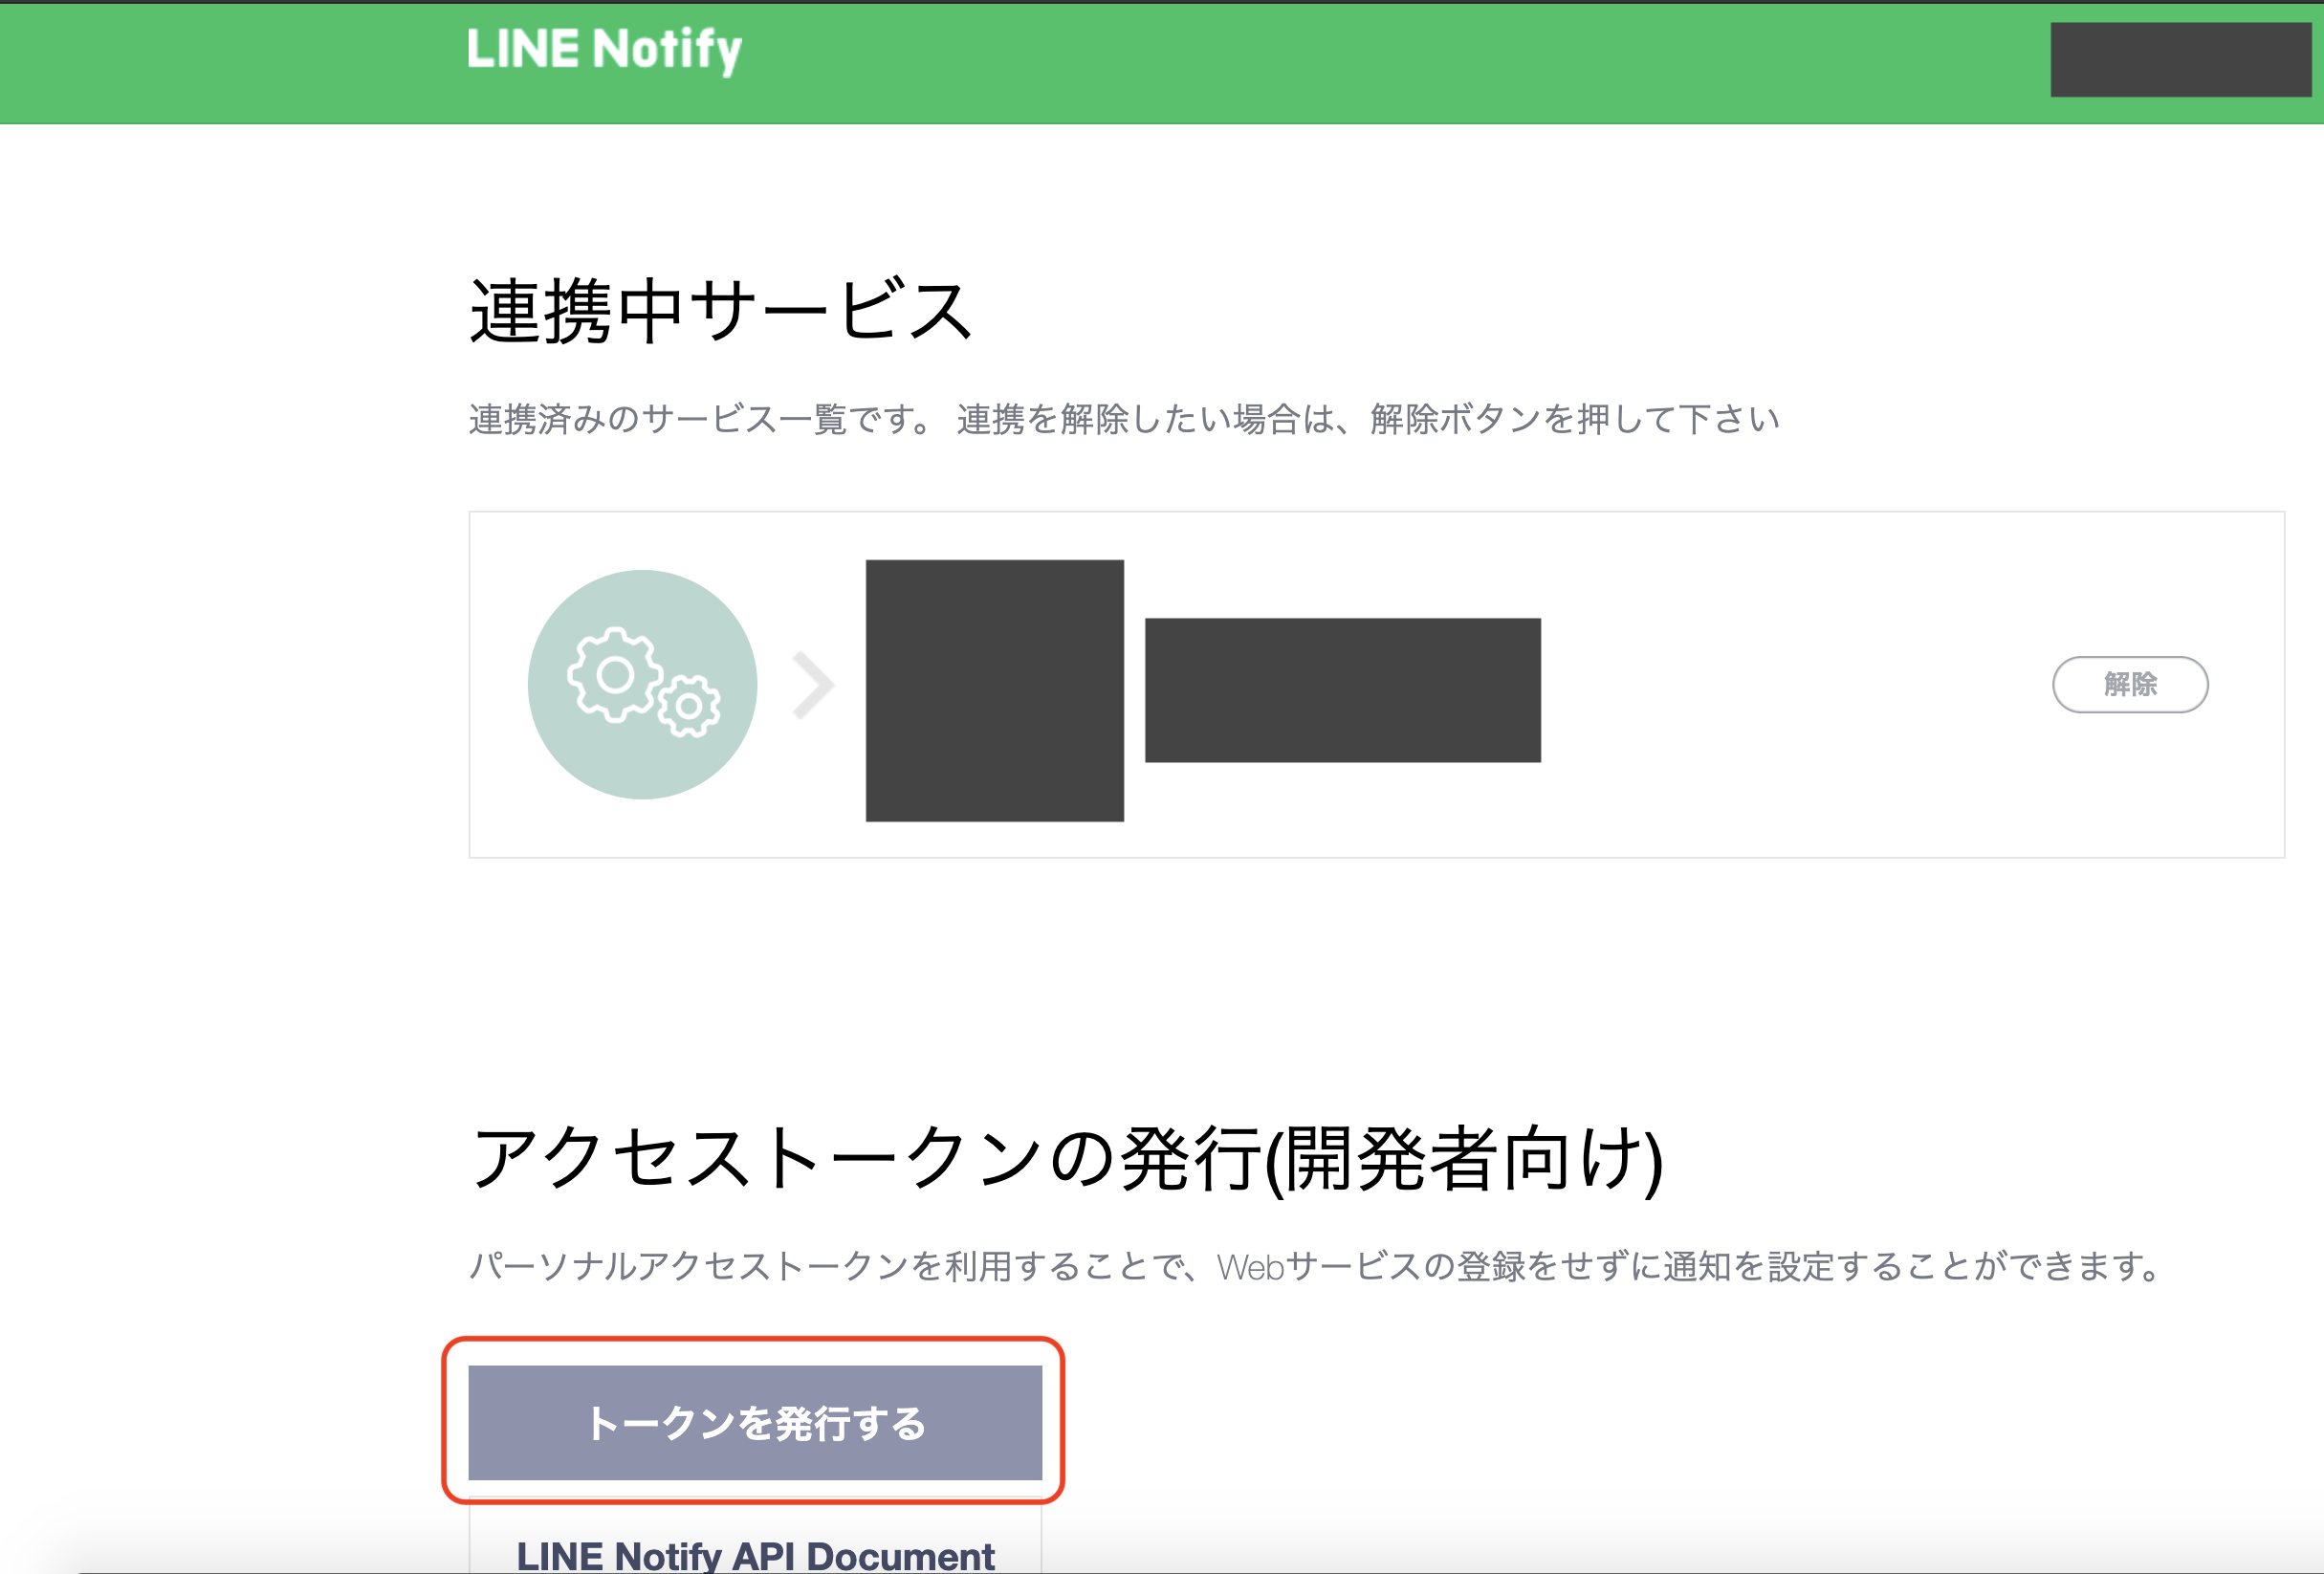Click the 連携中サービス heading

click(721, 312)
